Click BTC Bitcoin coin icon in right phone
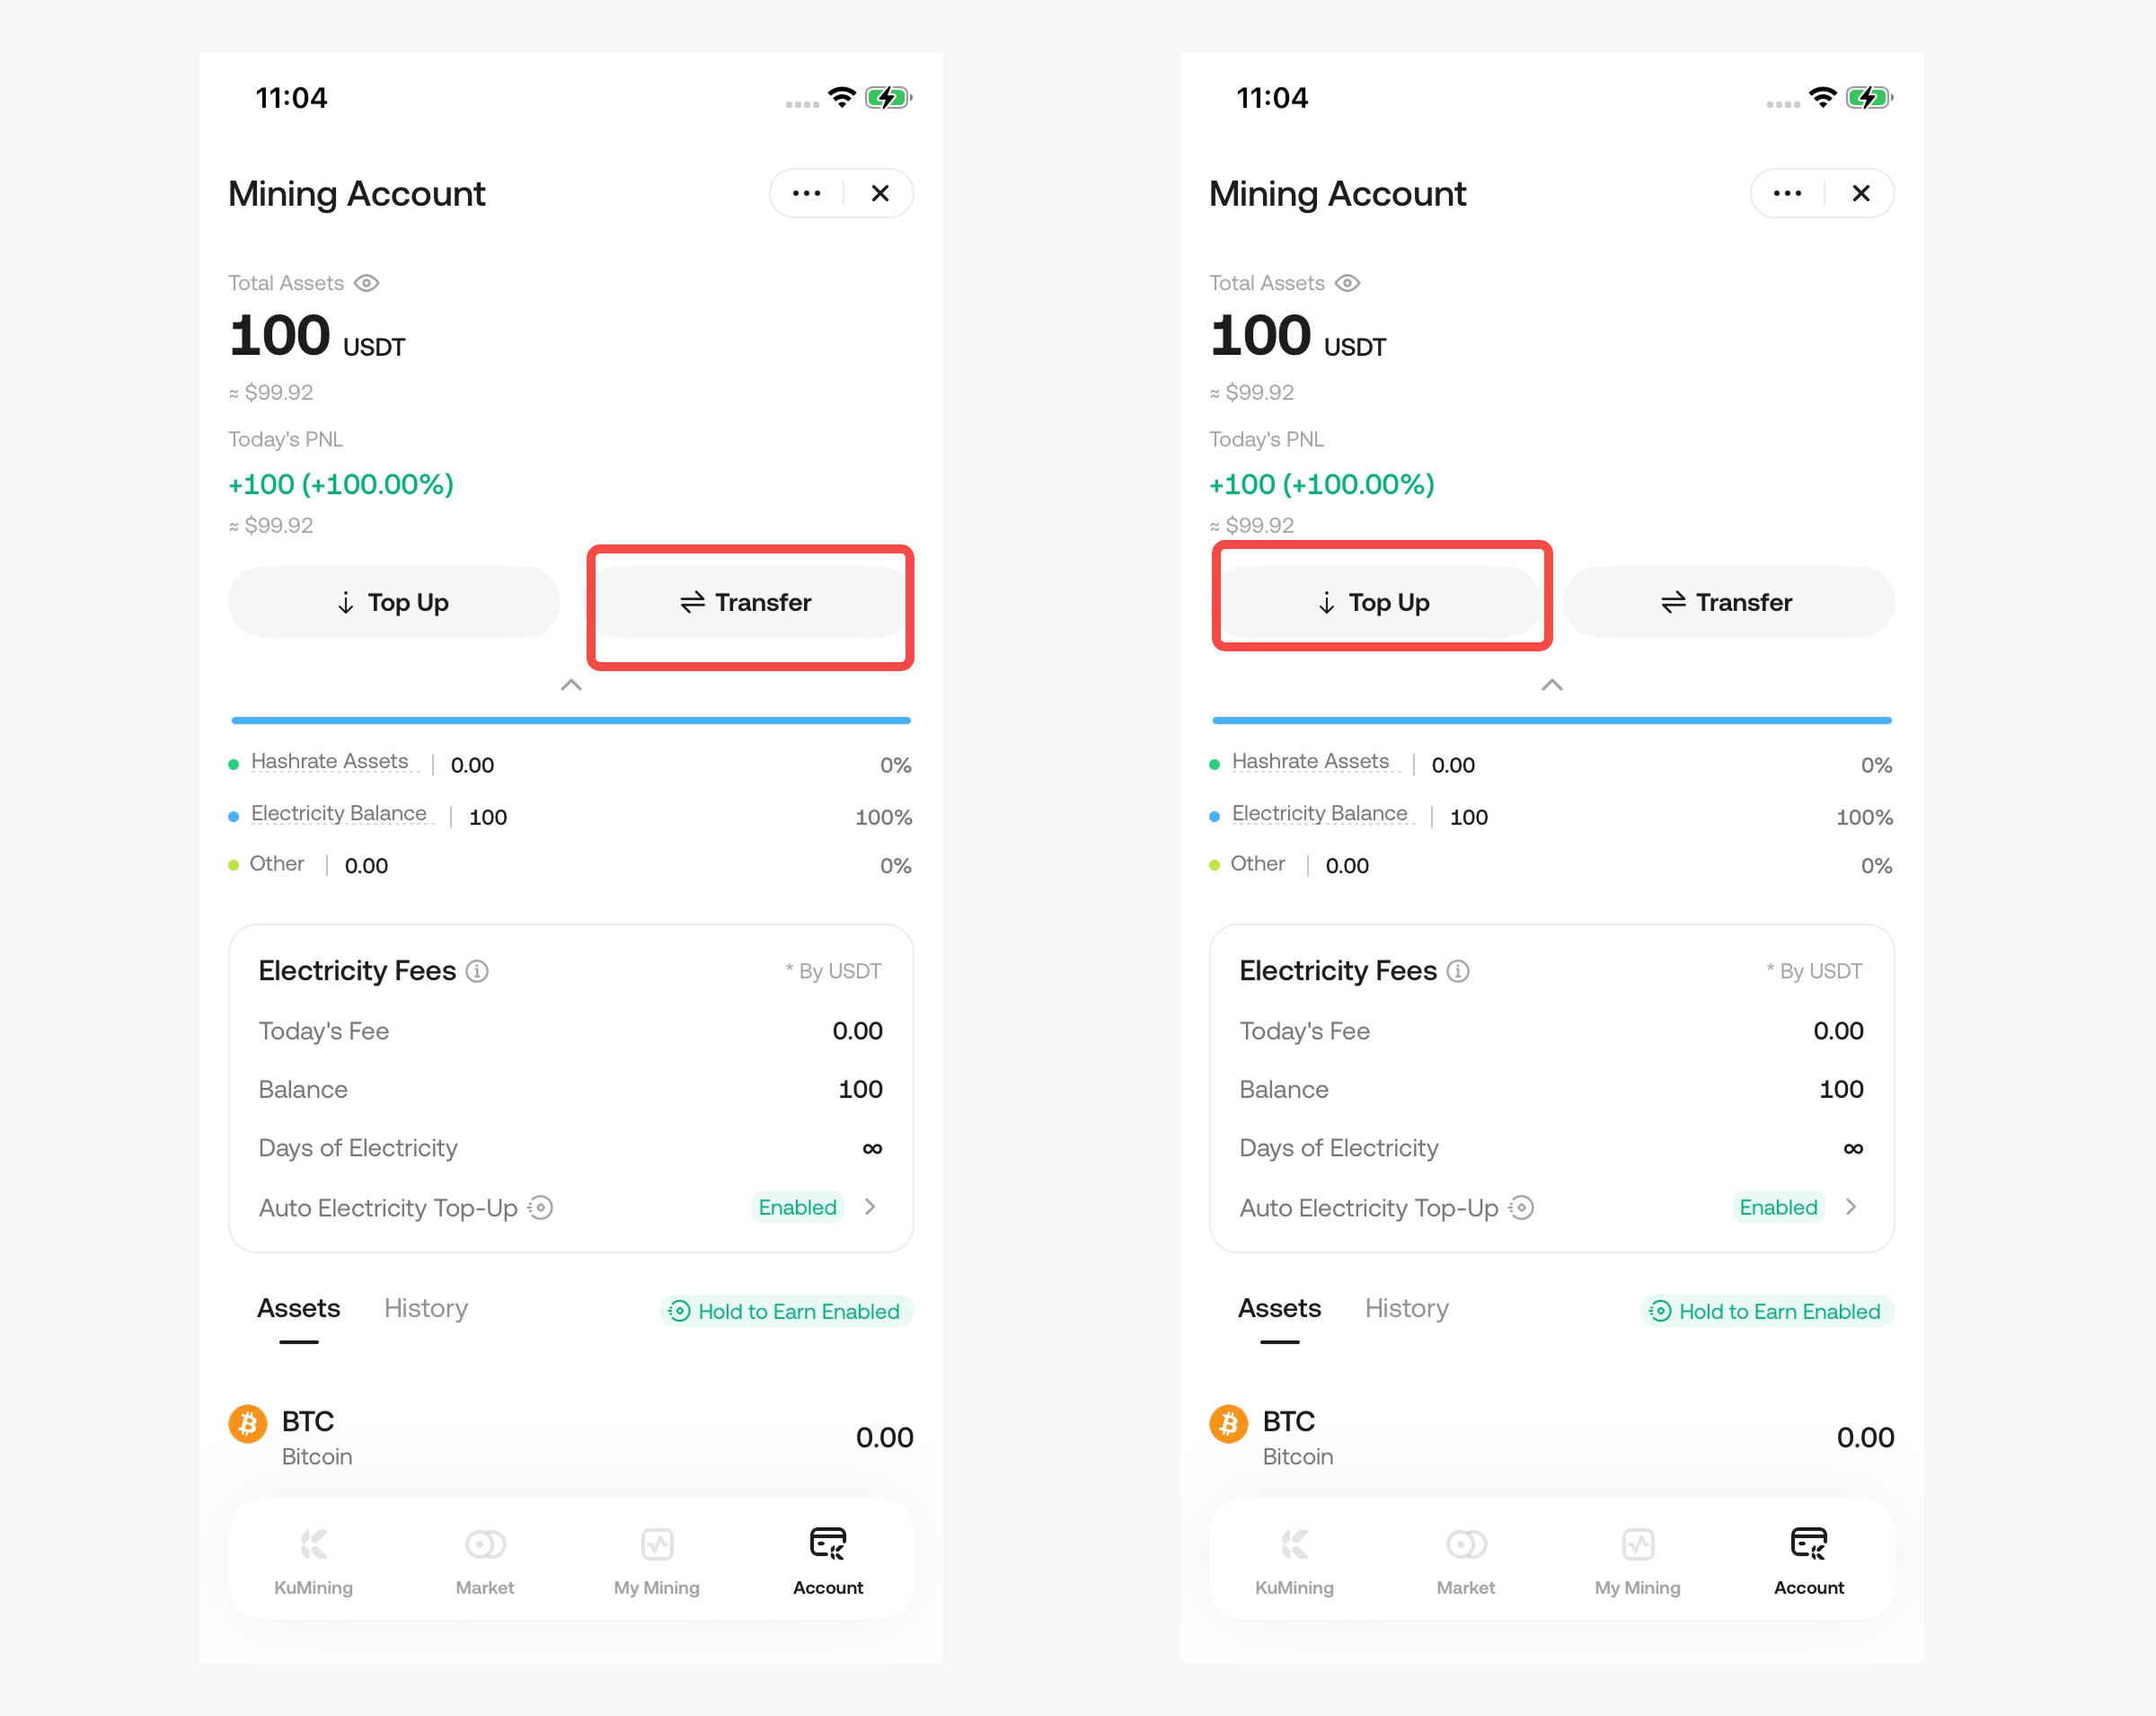Image resolution: width=2156 pixels, height=1716 pixels. pos(1228,1423)
